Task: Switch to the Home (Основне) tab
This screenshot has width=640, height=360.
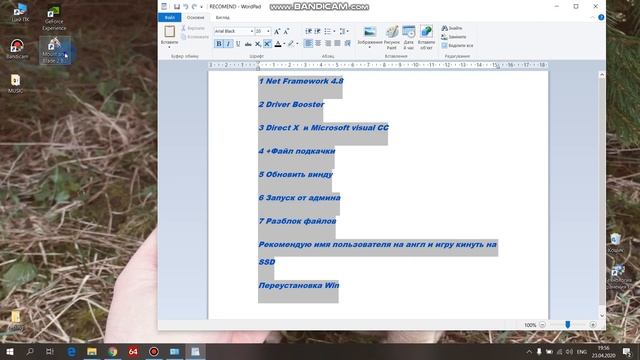Action: pyautogui.click(x=196, y=18)
